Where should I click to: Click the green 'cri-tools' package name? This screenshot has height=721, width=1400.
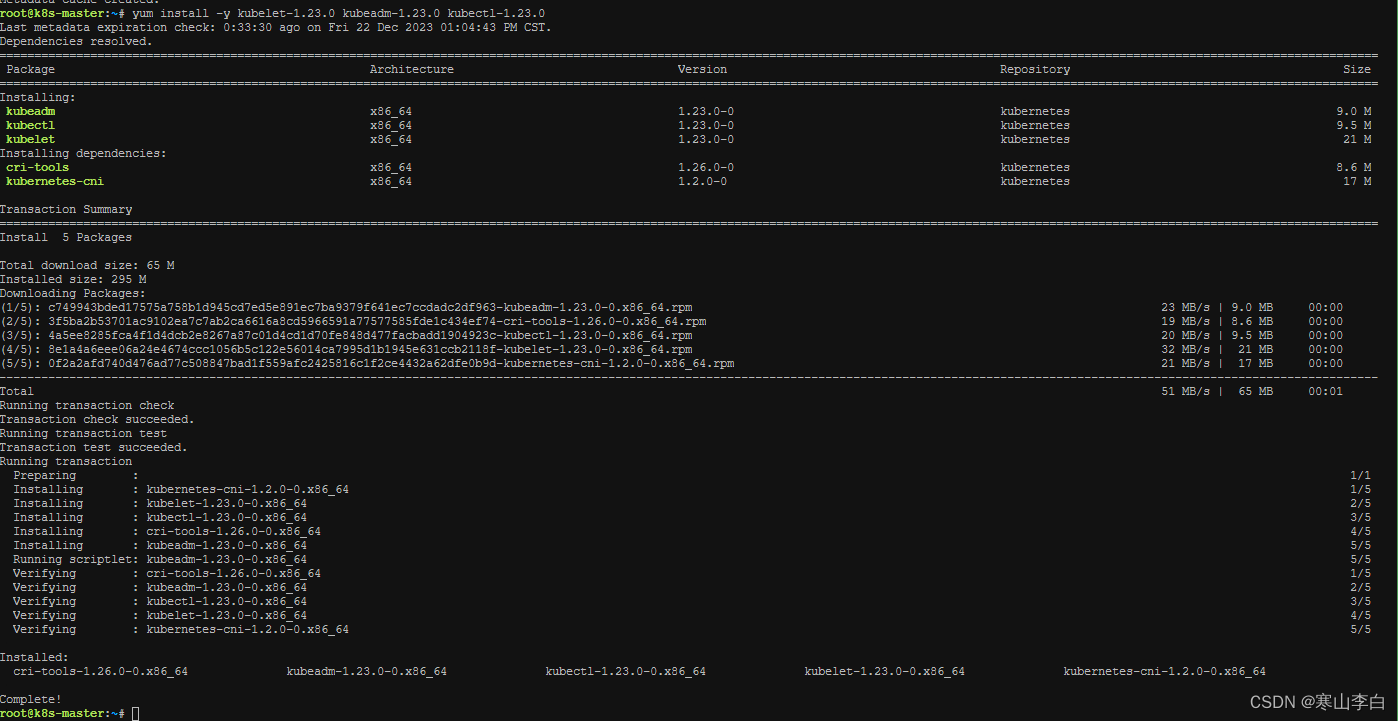(38, 168)
